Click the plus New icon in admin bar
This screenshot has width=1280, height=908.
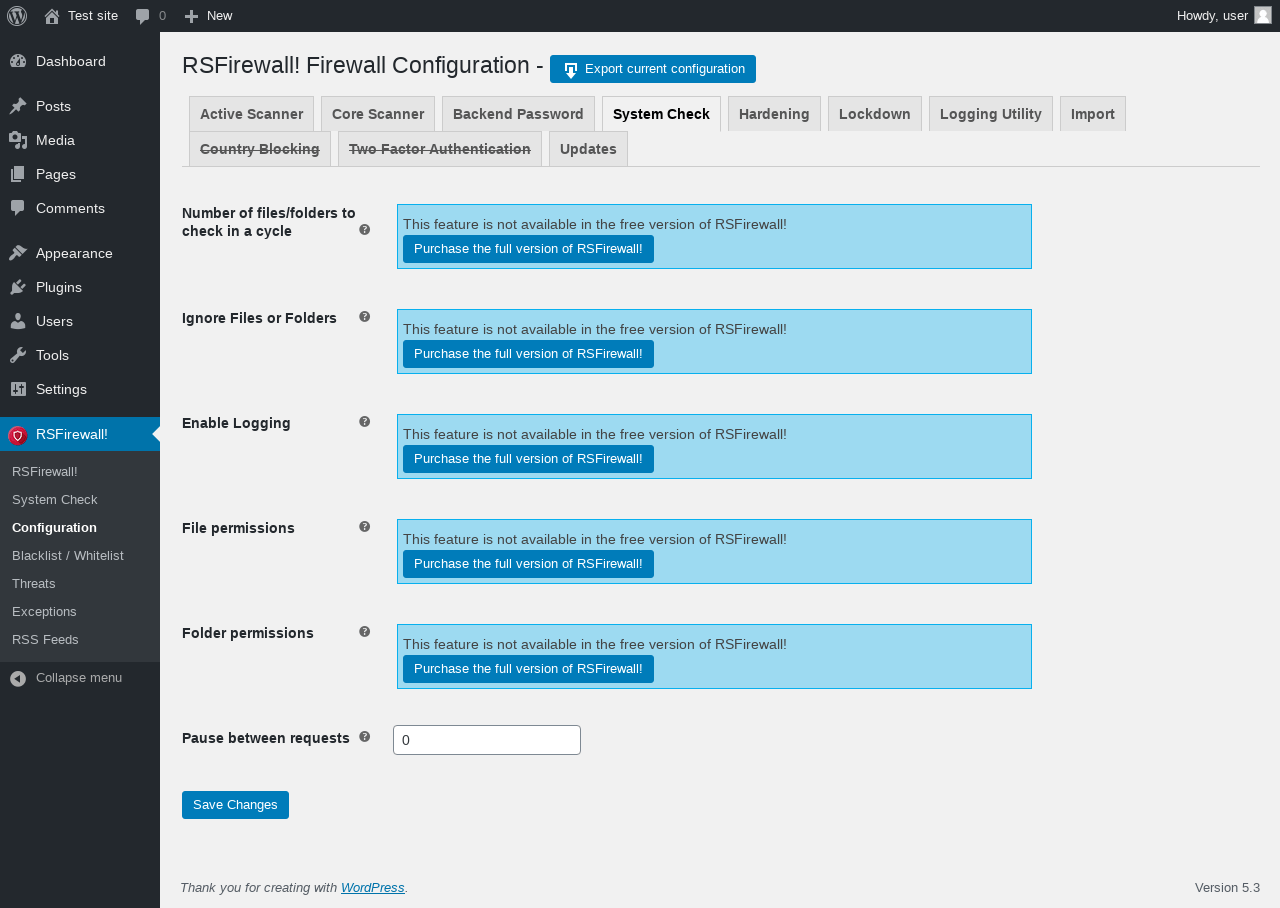[x=192, y=16]
